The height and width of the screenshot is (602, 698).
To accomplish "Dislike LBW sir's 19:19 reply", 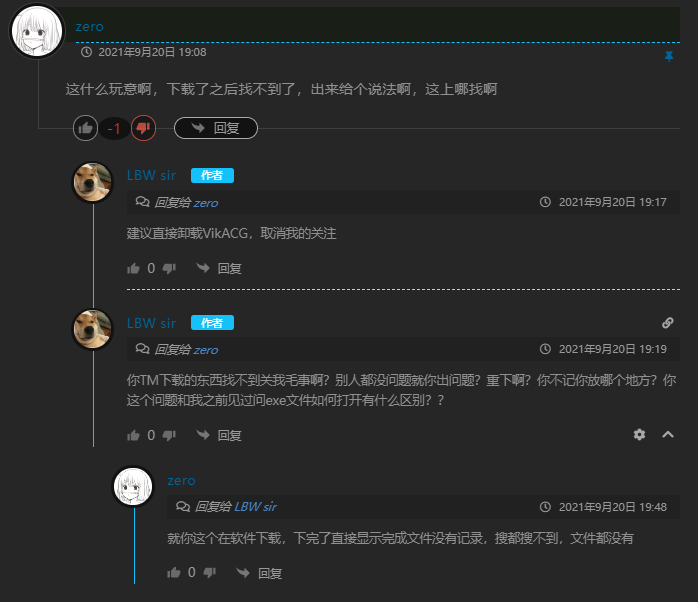I will (x=169, y=435).
